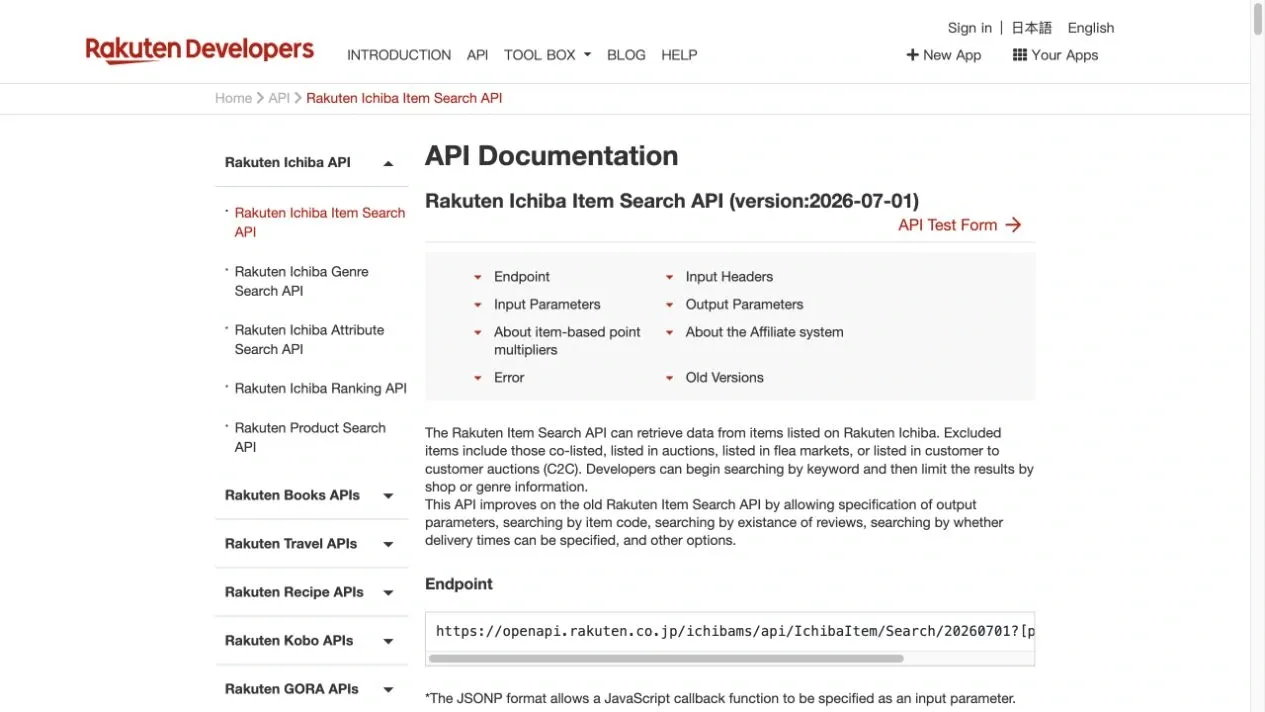Viewport: 1265px width, 712px height.
Task: Click the red arrow before Endpoint
Action: tap(478, 278)
